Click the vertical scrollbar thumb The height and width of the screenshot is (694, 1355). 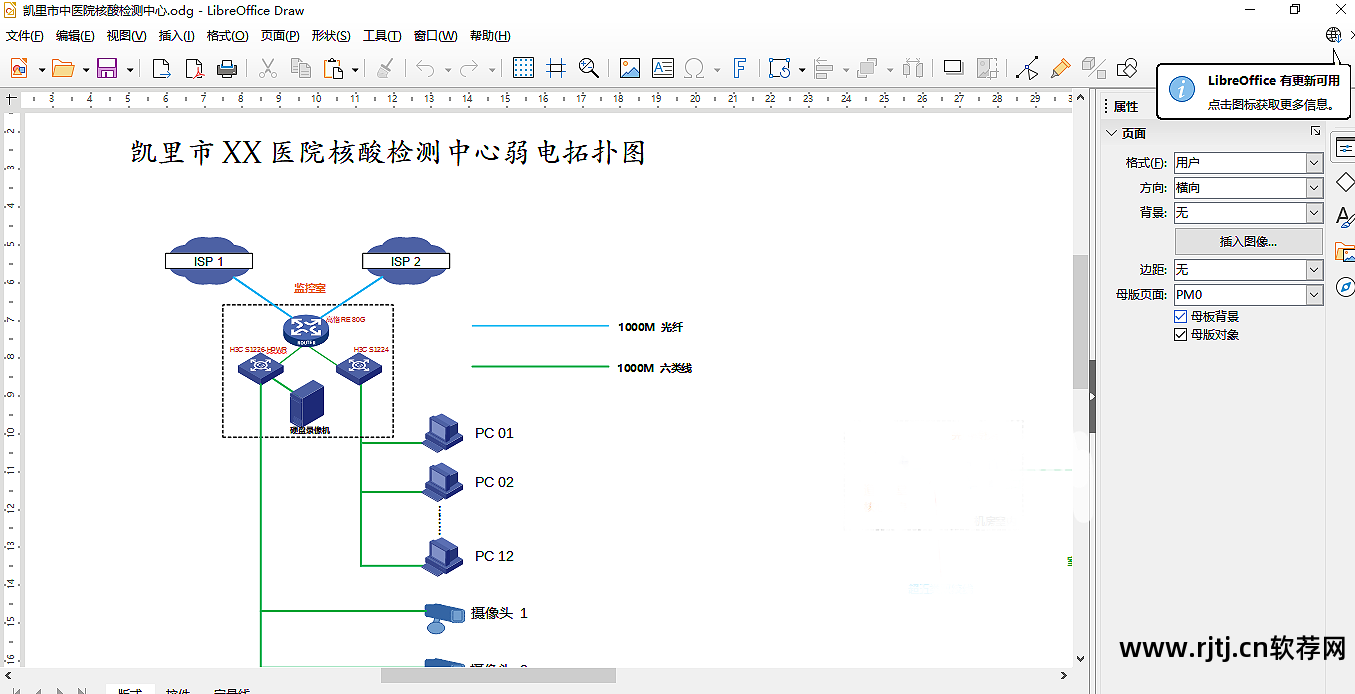1079,320
